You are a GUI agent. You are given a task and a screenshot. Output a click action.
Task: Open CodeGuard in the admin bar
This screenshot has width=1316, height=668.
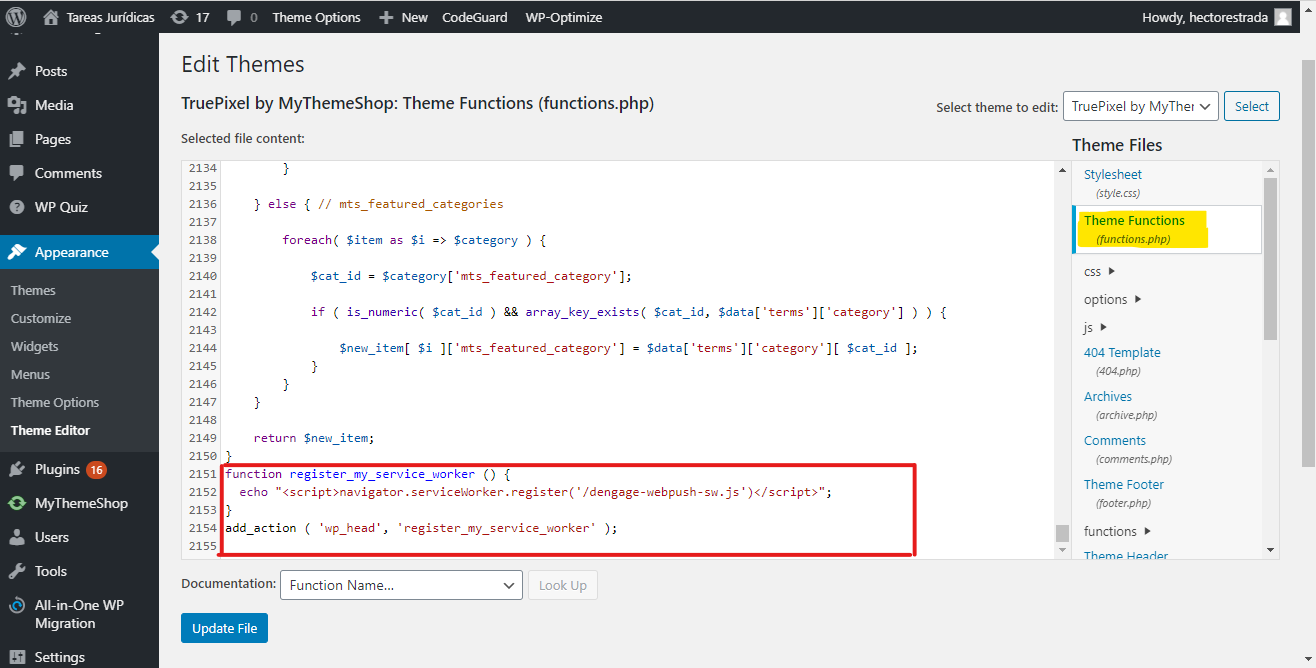[475, 17]
